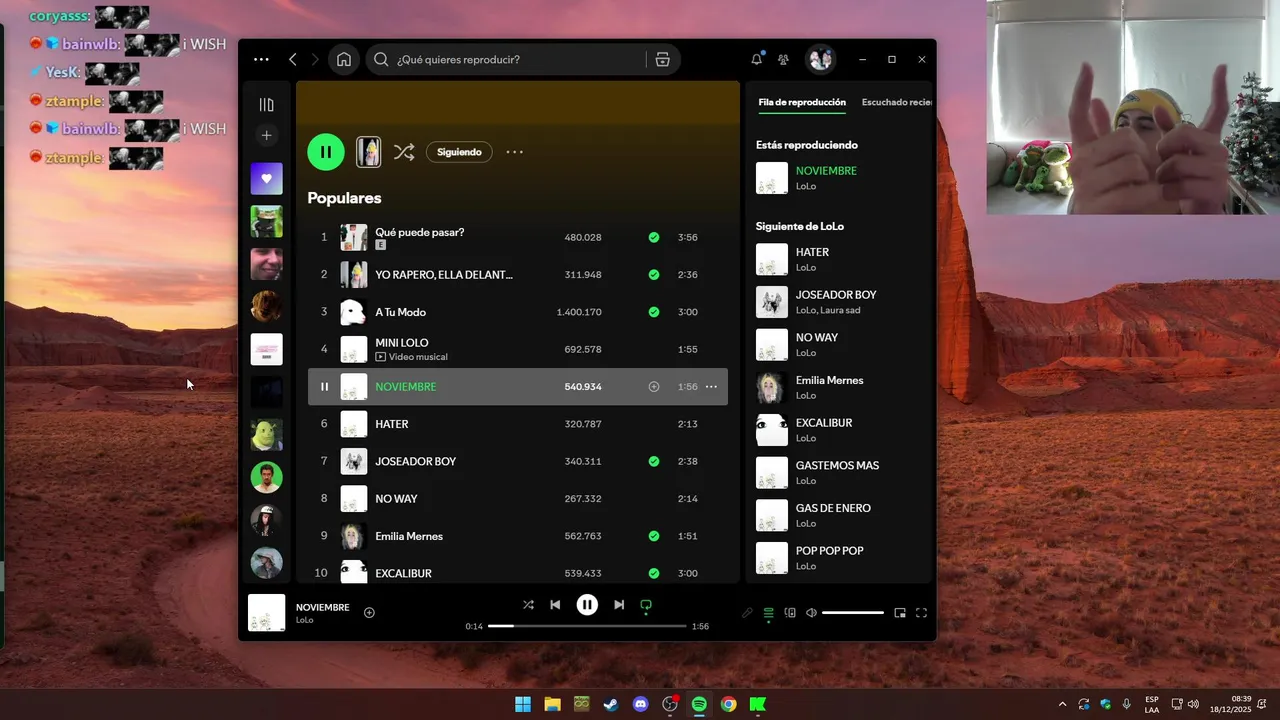Open the NO WAY track in Populares

(x=518, y=499)
